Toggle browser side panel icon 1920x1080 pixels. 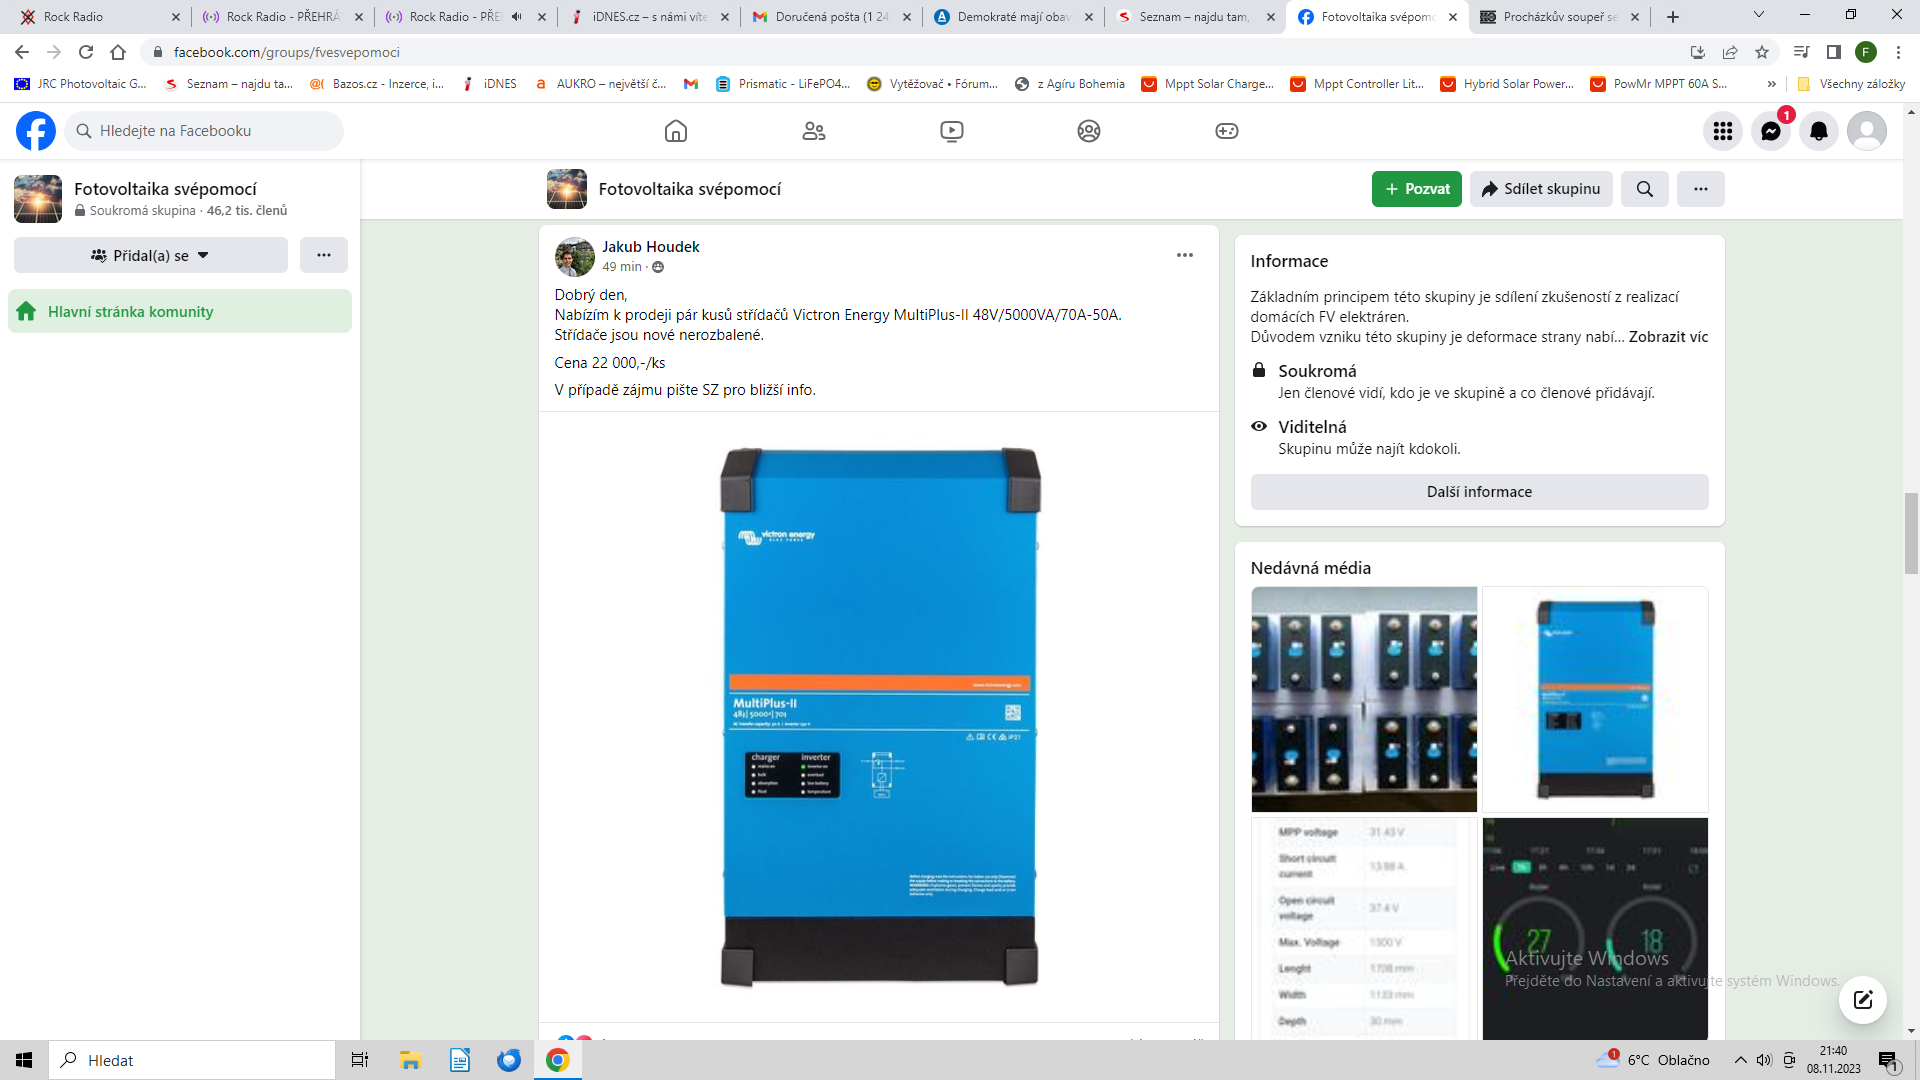[x=1833, y=52]
